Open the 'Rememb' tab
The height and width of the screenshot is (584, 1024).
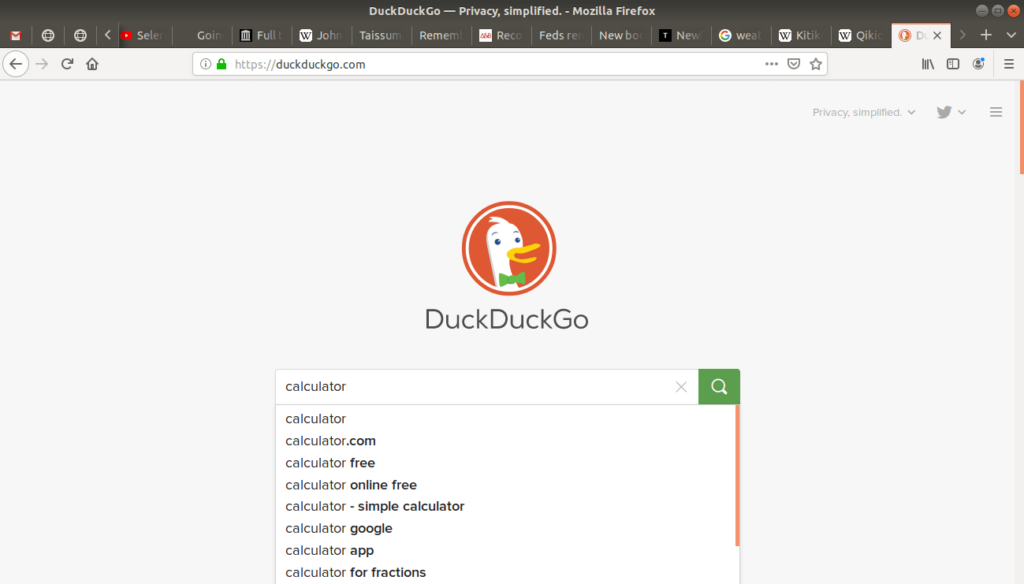pyautogui.click(x=441, y=35)
